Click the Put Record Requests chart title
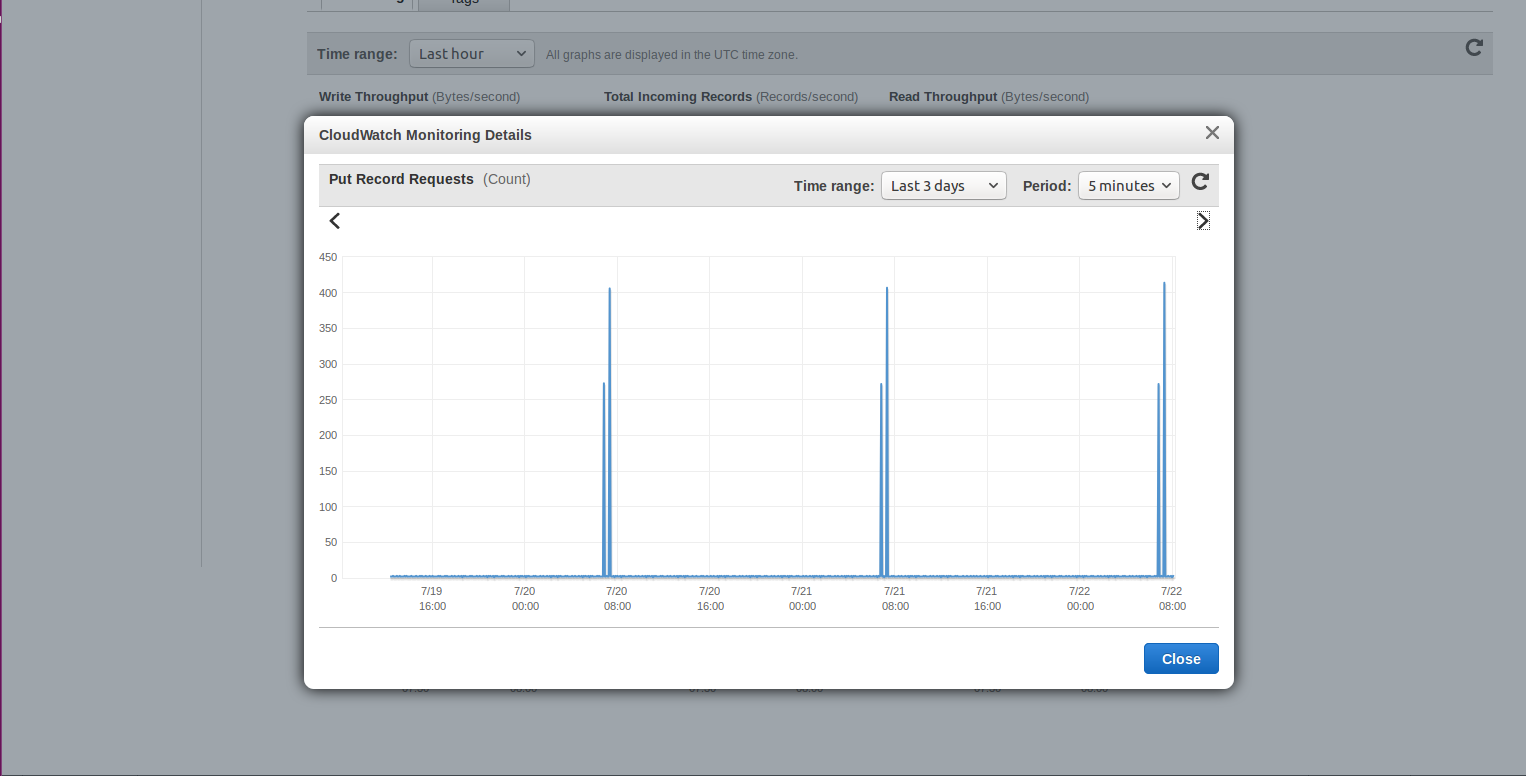The image size is (1526, 776). coord(401,179)
